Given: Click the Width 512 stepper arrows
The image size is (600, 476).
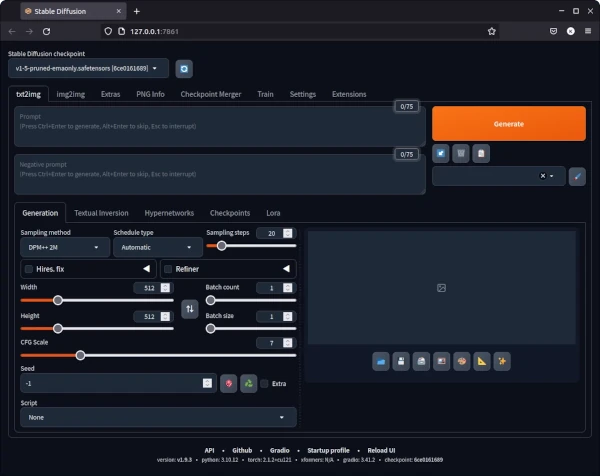Looking at the screenshot, I should point(165,288).
